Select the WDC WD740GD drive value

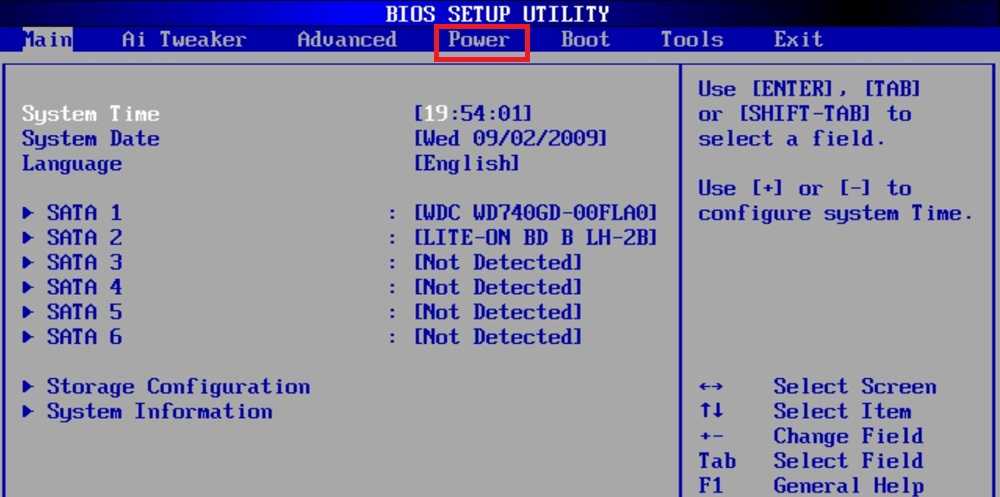click(x=536, y=213)
